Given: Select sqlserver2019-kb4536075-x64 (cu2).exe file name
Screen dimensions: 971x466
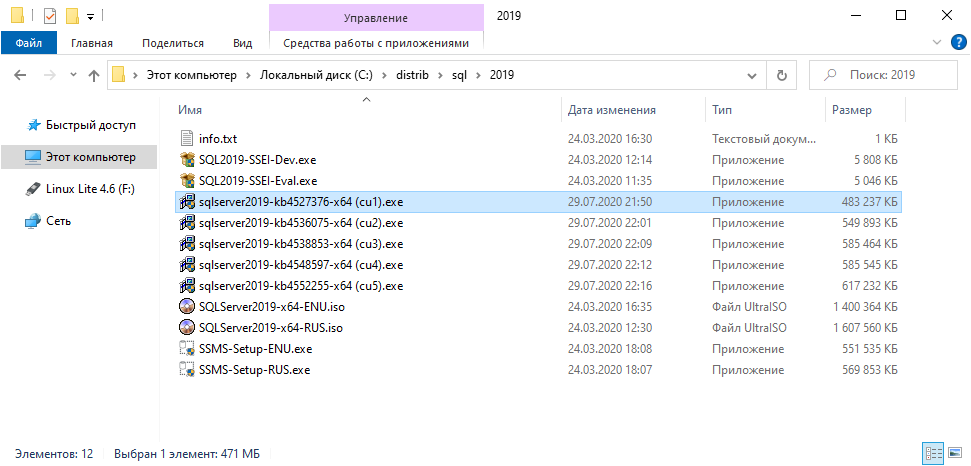Looking at the screenshot, I should pos(301,223).
